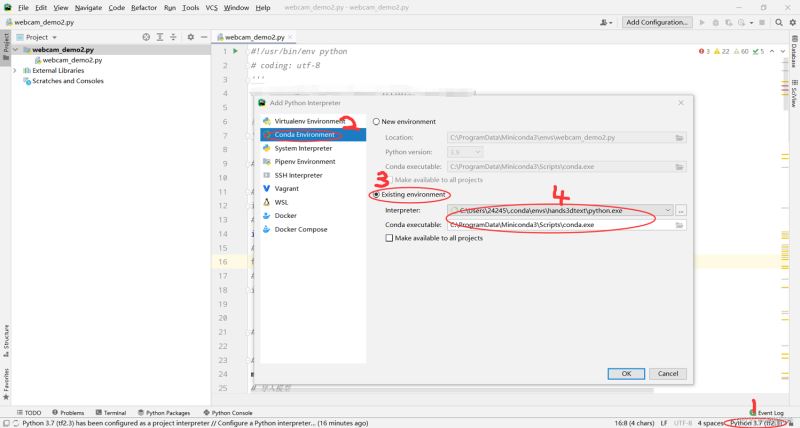The height and width of the screenshot is (428, 800).
Task: Open the search everywhere magnifier icon
Action: (779, 22)
